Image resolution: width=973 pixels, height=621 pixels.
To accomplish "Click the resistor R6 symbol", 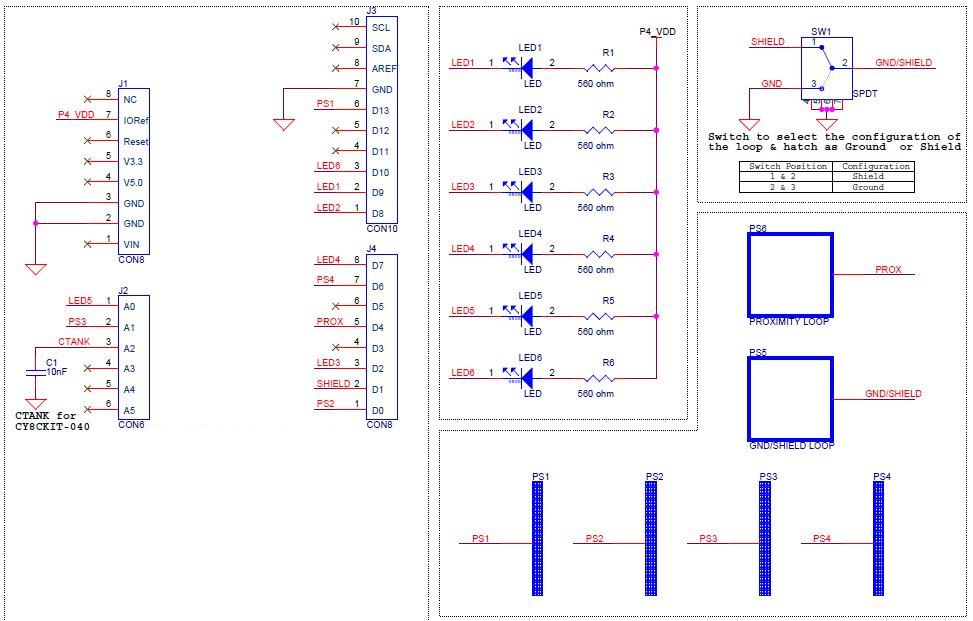I will [x=601, y=378].
